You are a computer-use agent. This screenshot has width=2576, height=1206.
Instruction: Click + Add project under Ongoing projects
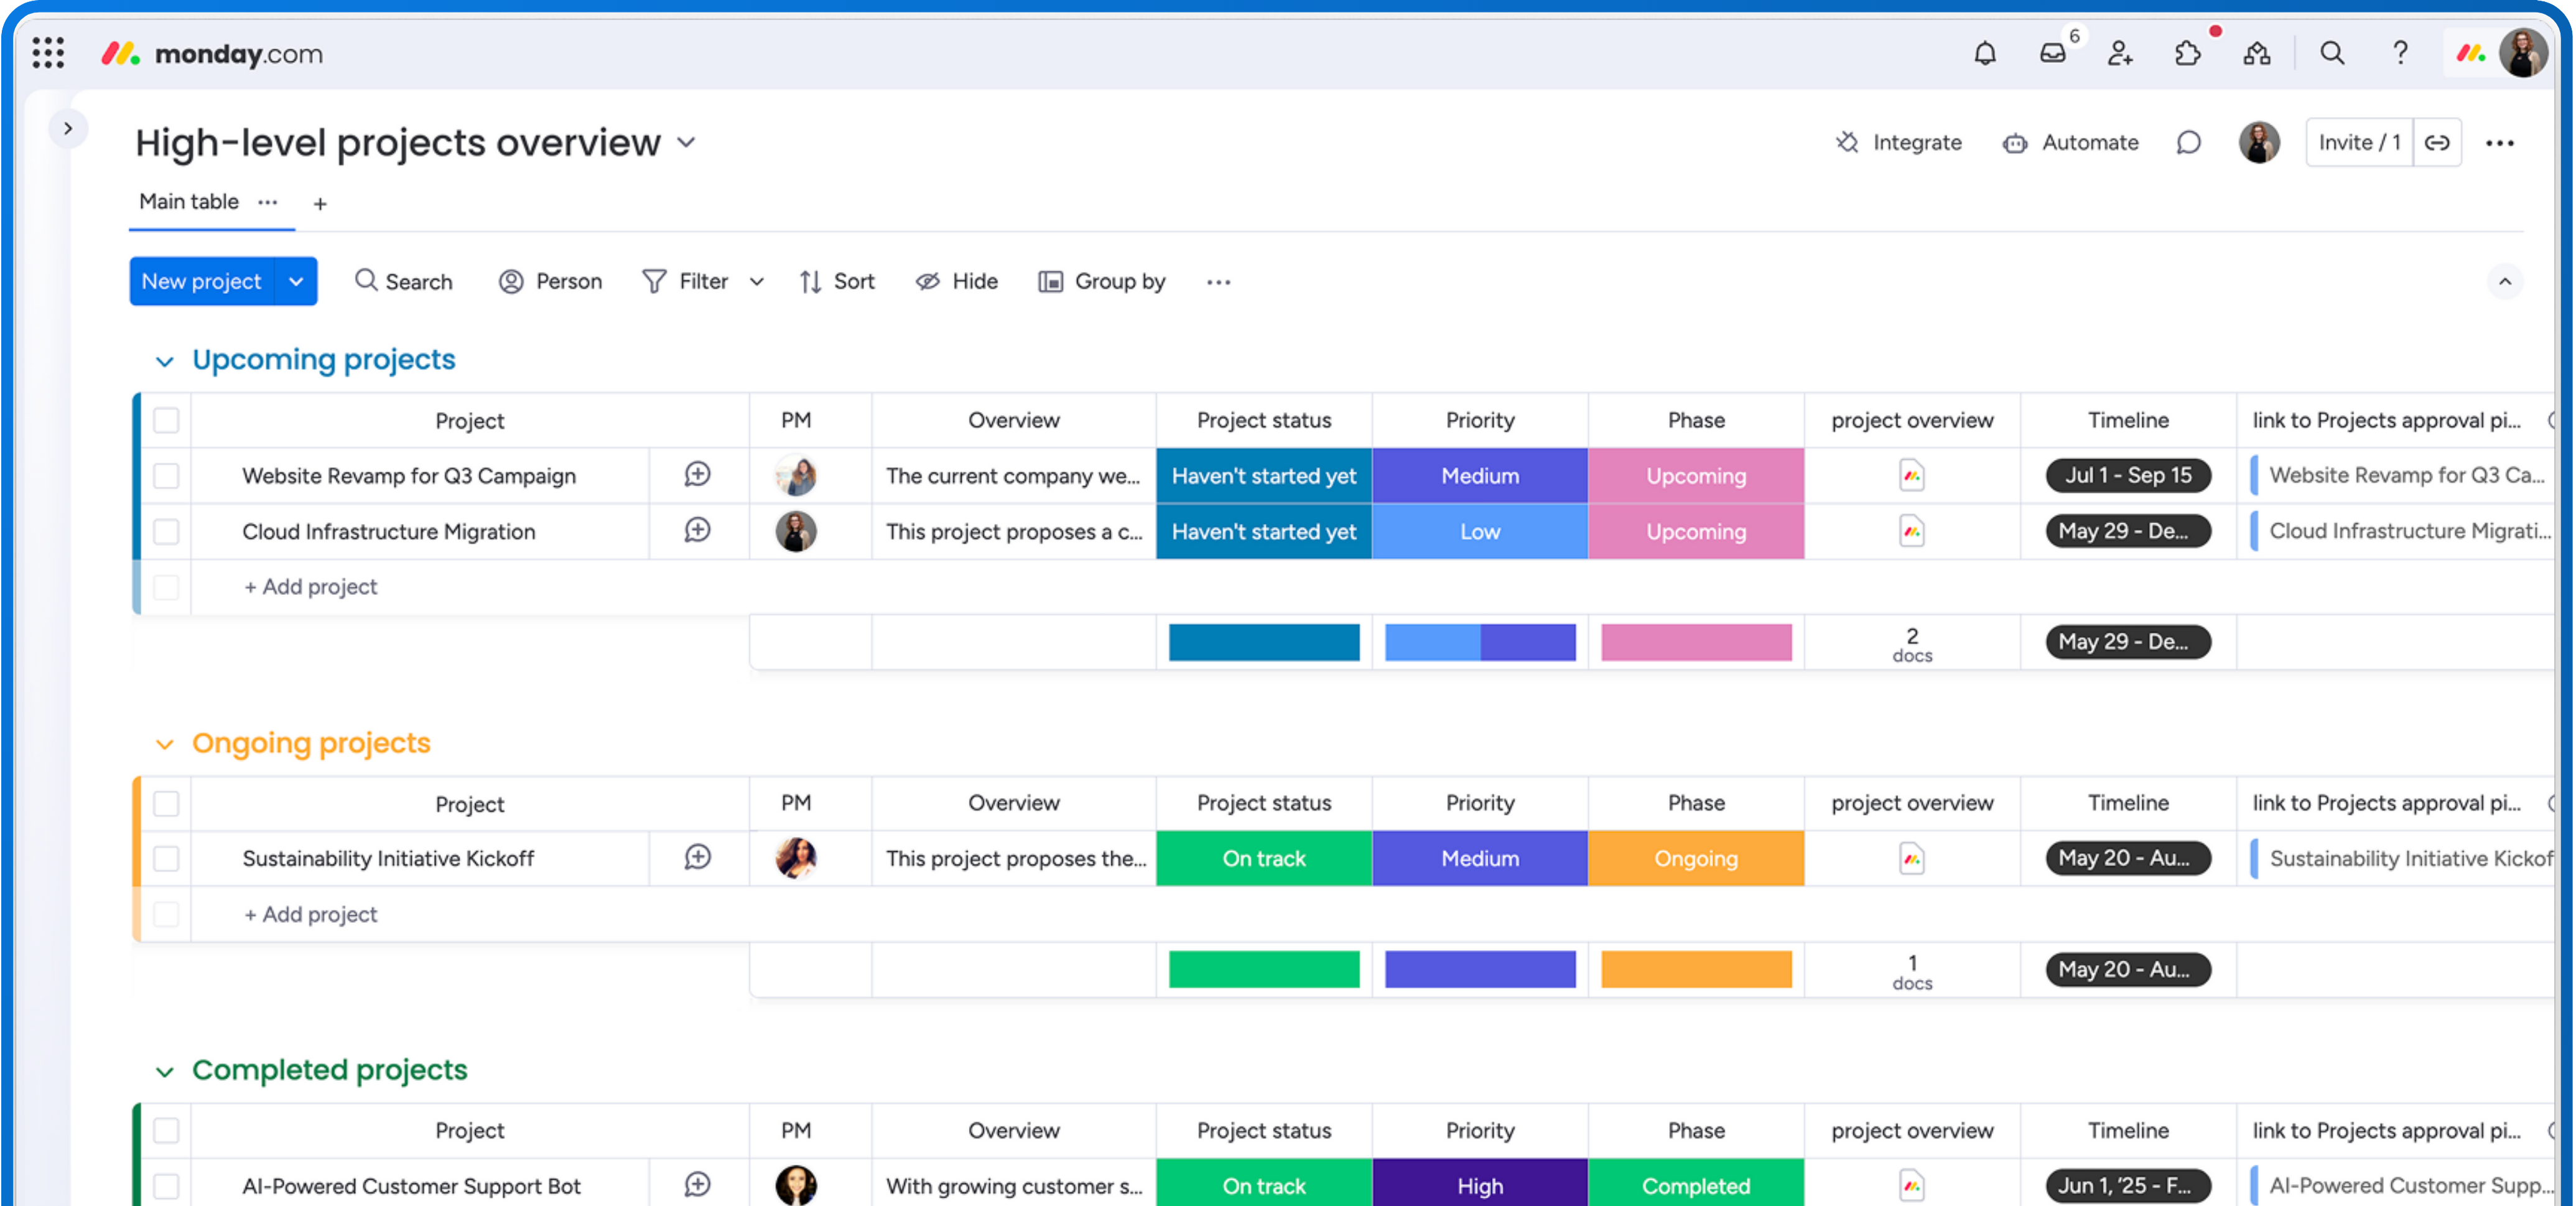click(x=311, y=914)
